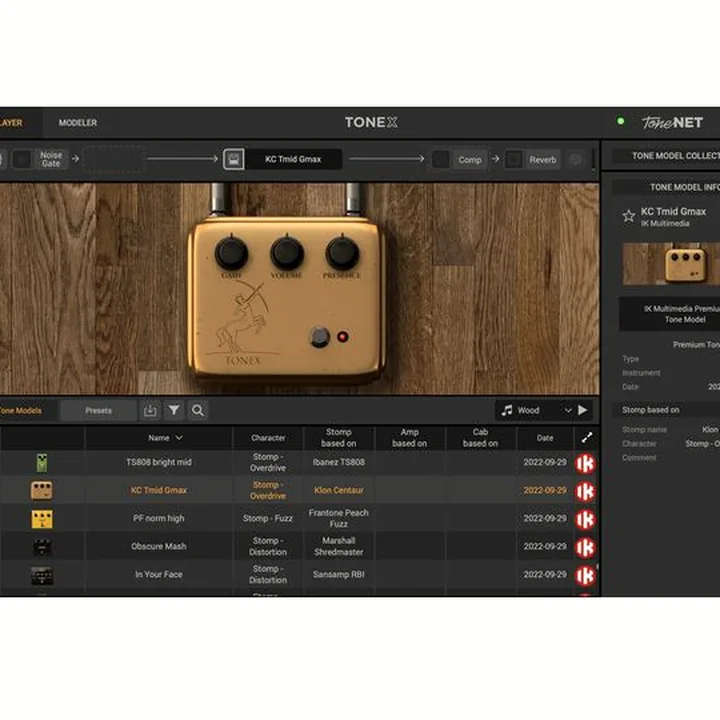The width and height of the screenshot is (720, 720).
Task: Click the Character column header
Action: pos(268,438)
